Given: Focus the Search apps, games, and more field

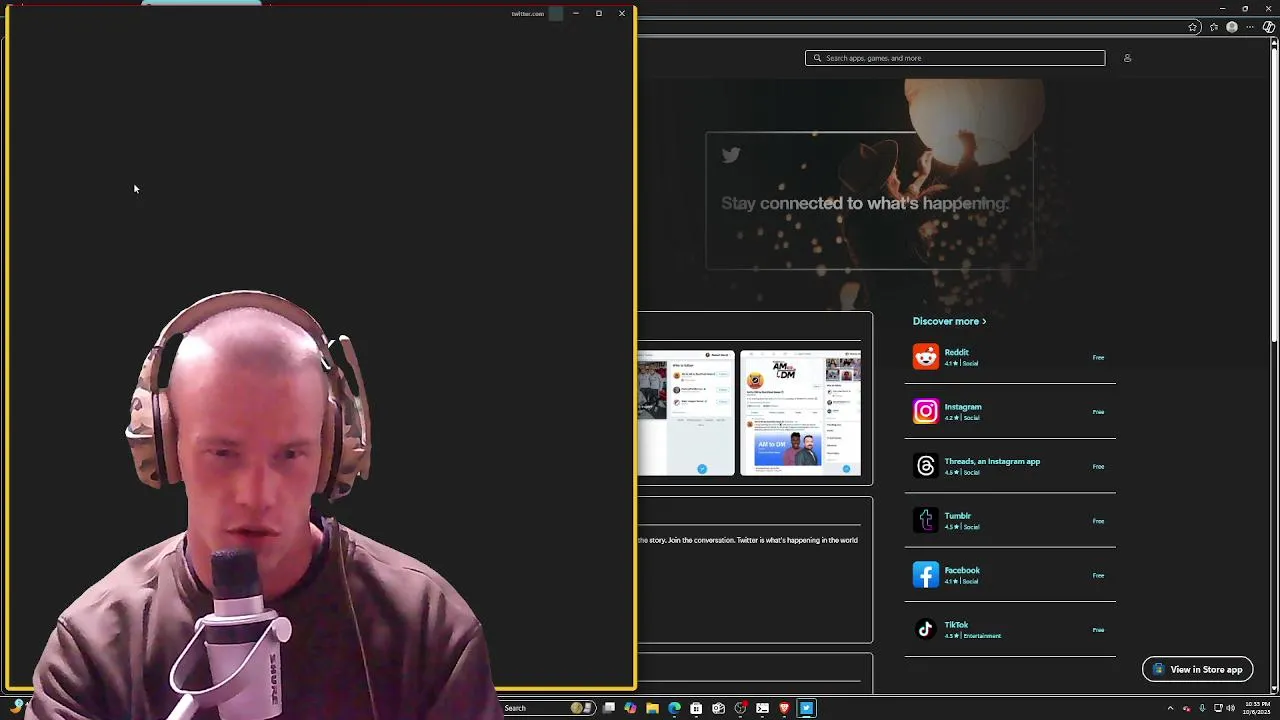Looking at the screenshot, I should pyautogui.click(x=955, y=58).
